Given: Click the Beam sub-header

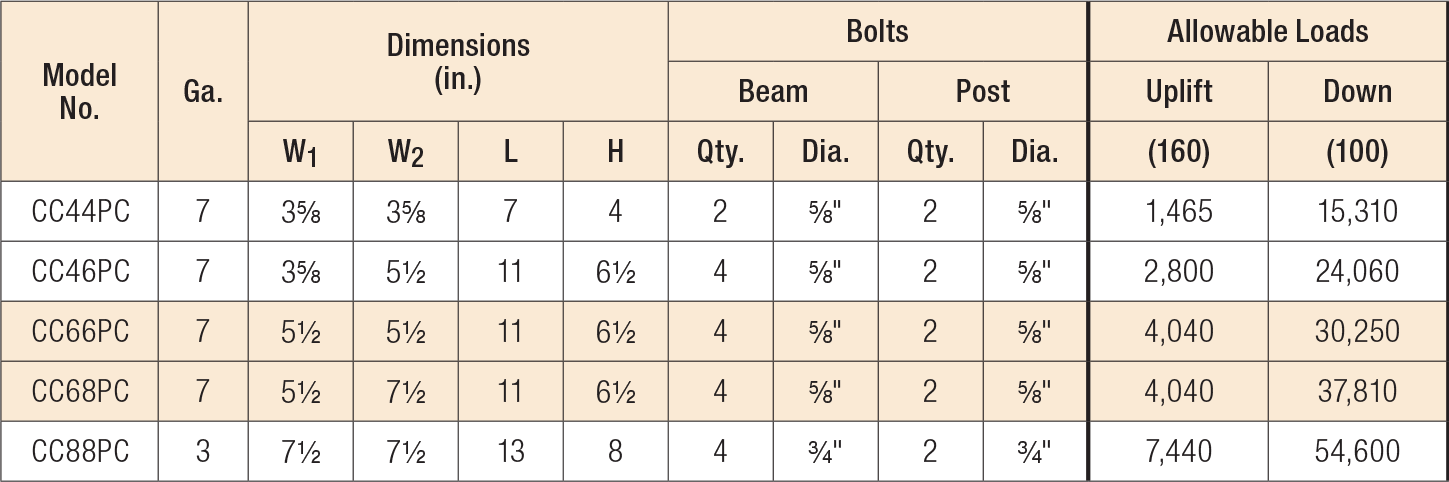Looking at the screenshot, I should tap(773, 91).
